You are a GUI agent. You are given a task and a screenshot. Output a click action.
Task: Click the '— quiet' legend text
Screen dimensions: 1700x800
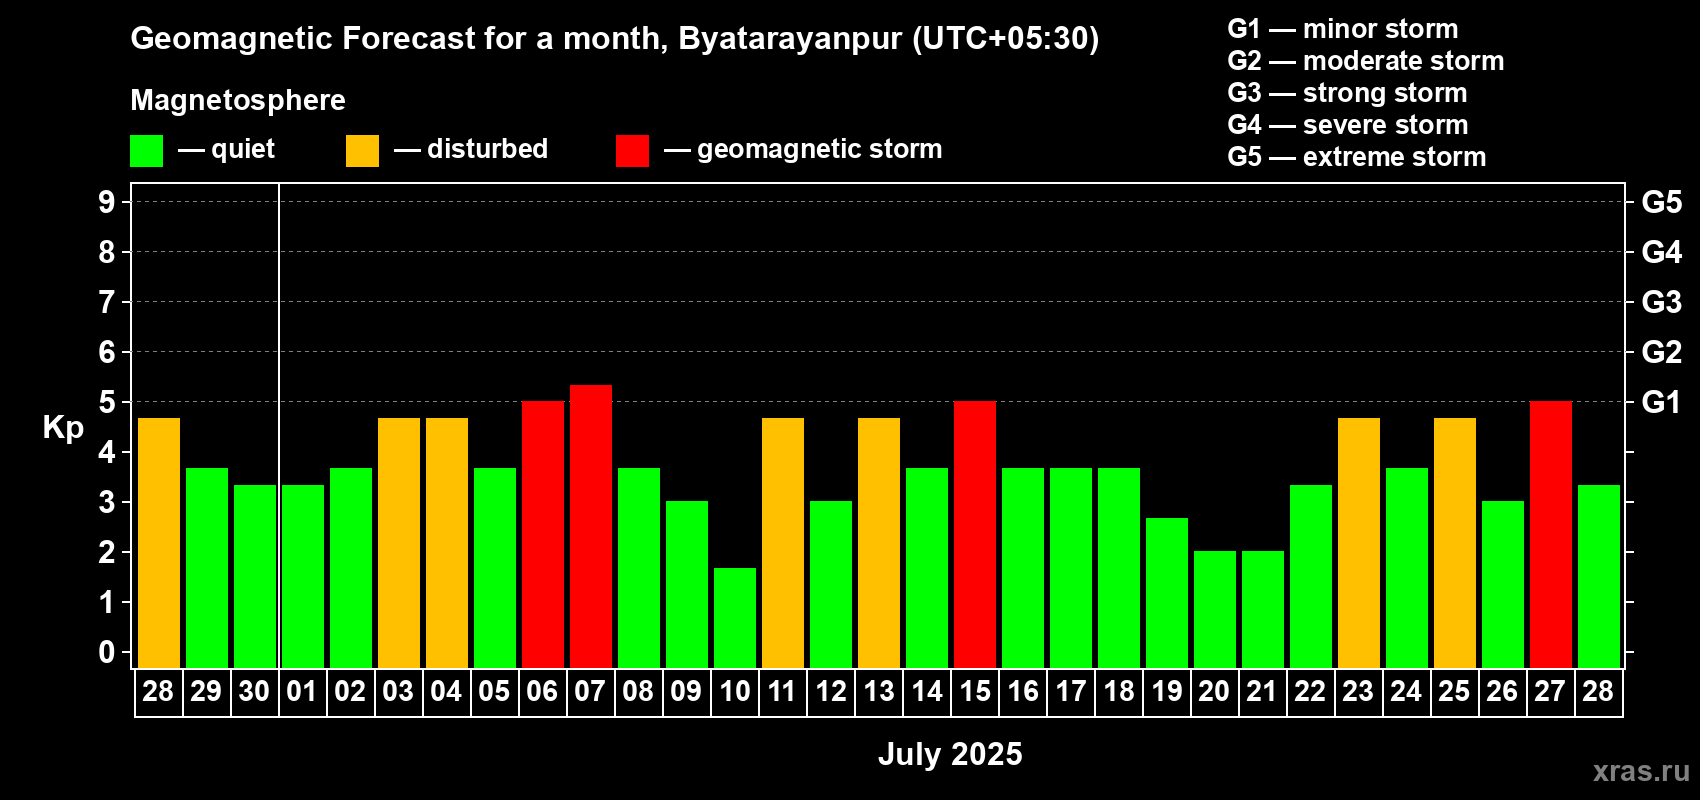[x=226, y=149]
